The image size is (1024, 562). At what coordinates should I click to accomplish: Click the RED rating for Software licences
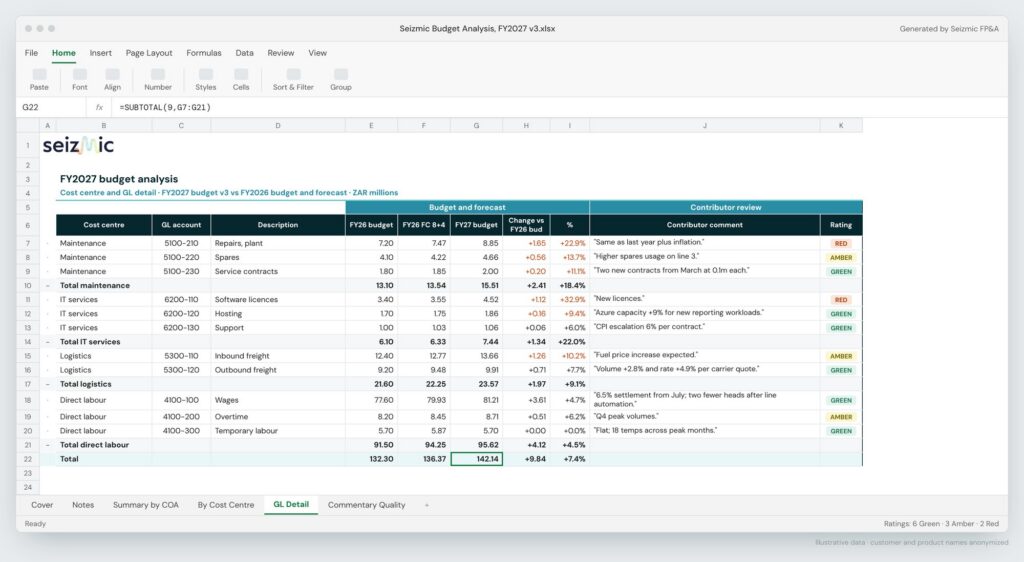840,300
